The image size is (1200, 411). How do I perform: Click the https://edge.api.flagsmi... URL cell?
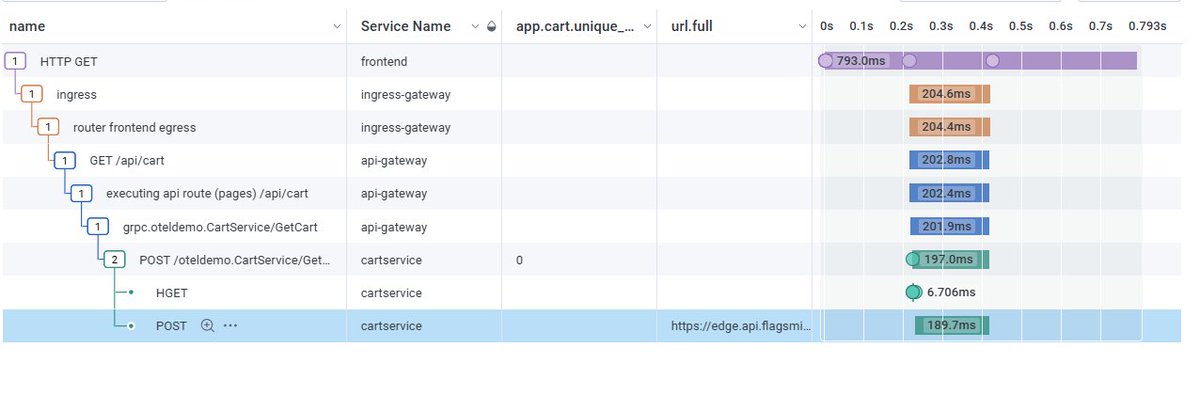click(x=735, y=326)
